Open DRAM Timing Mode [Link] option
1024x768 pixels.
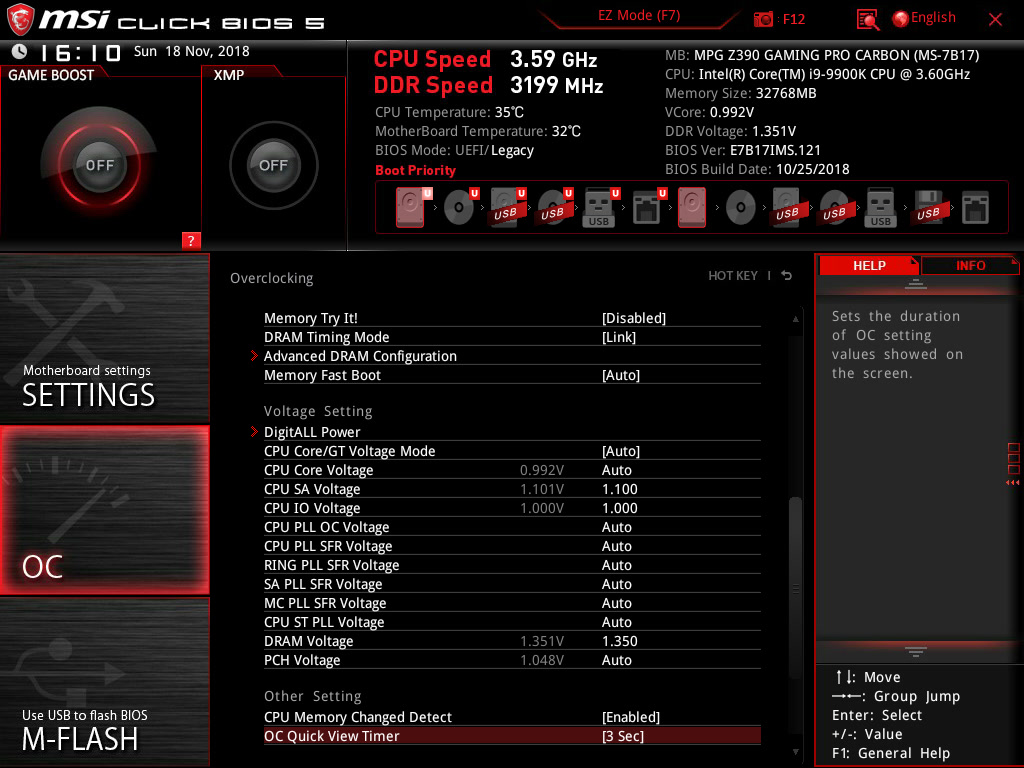click(x=512, y=337)
